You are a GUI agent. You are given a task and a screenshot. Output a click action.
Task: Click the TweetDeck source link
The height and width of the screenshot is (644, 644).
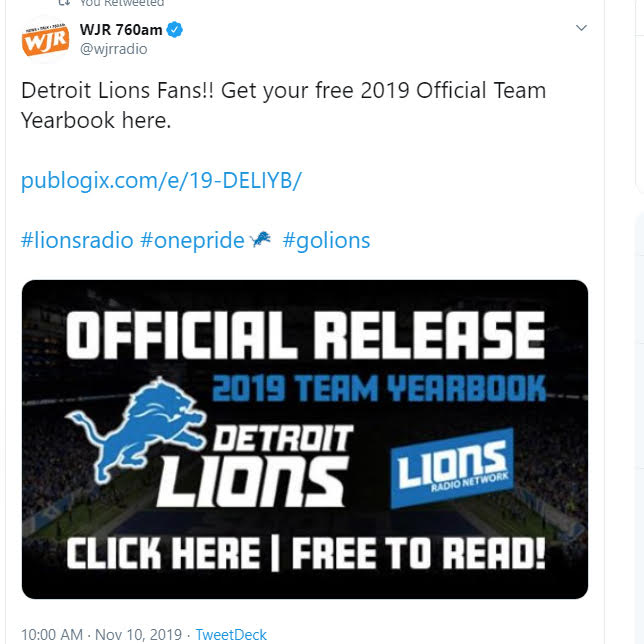click(x=231, y=635)
